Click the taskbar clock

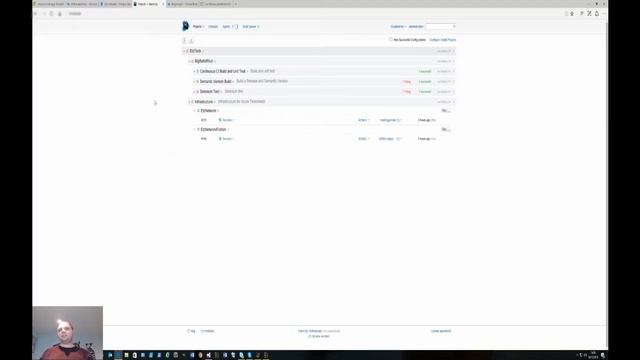593,355
